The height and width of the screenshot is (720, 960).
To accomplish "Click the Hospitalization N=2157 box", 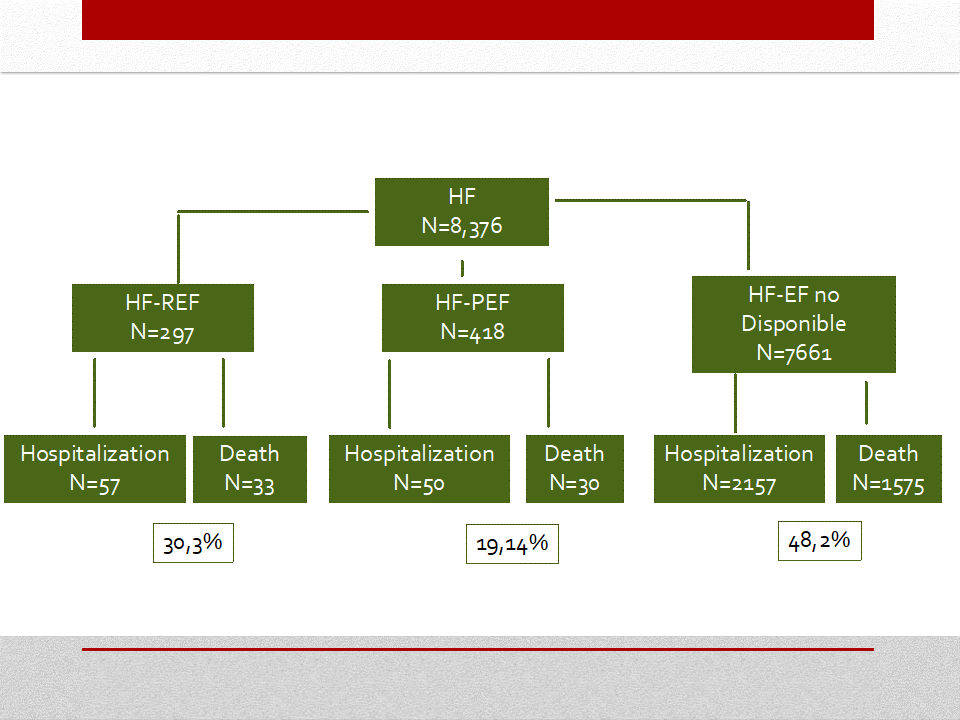I will coord(739,469).
